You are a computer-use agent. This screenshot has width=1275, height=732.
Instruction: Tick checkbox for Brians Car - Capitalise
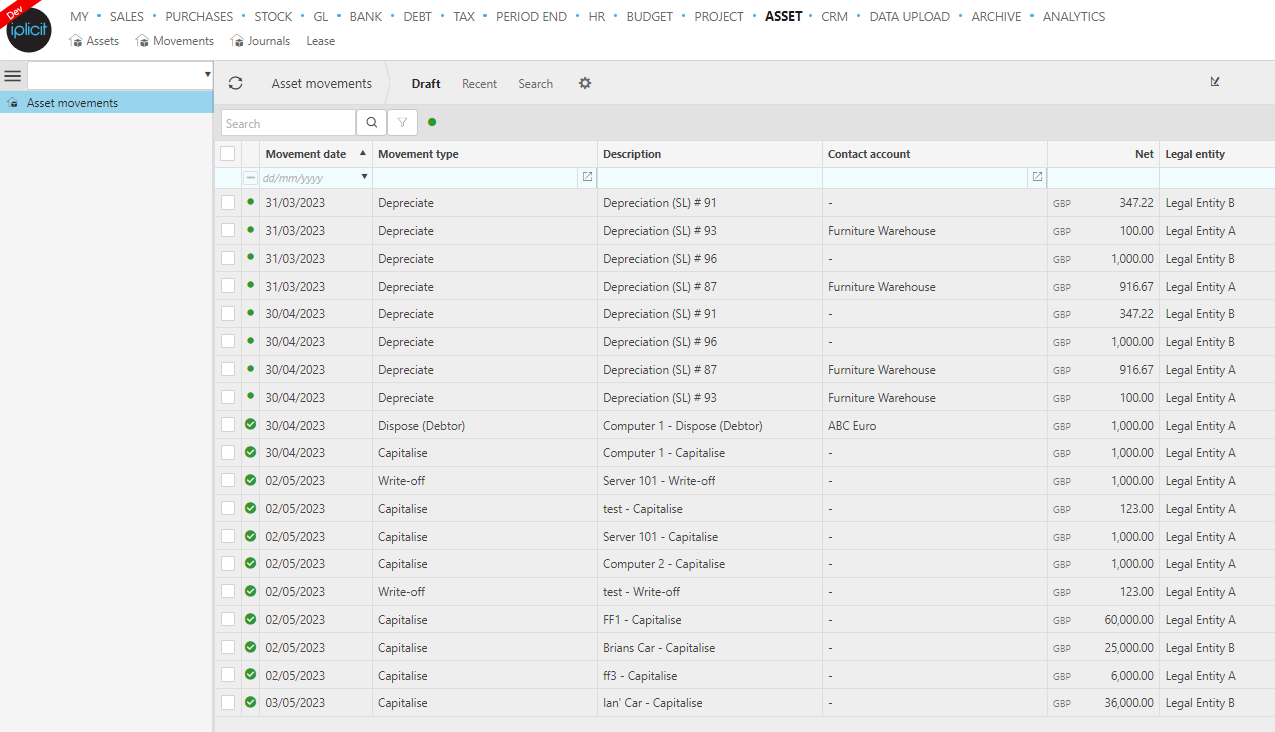point(228,647)
